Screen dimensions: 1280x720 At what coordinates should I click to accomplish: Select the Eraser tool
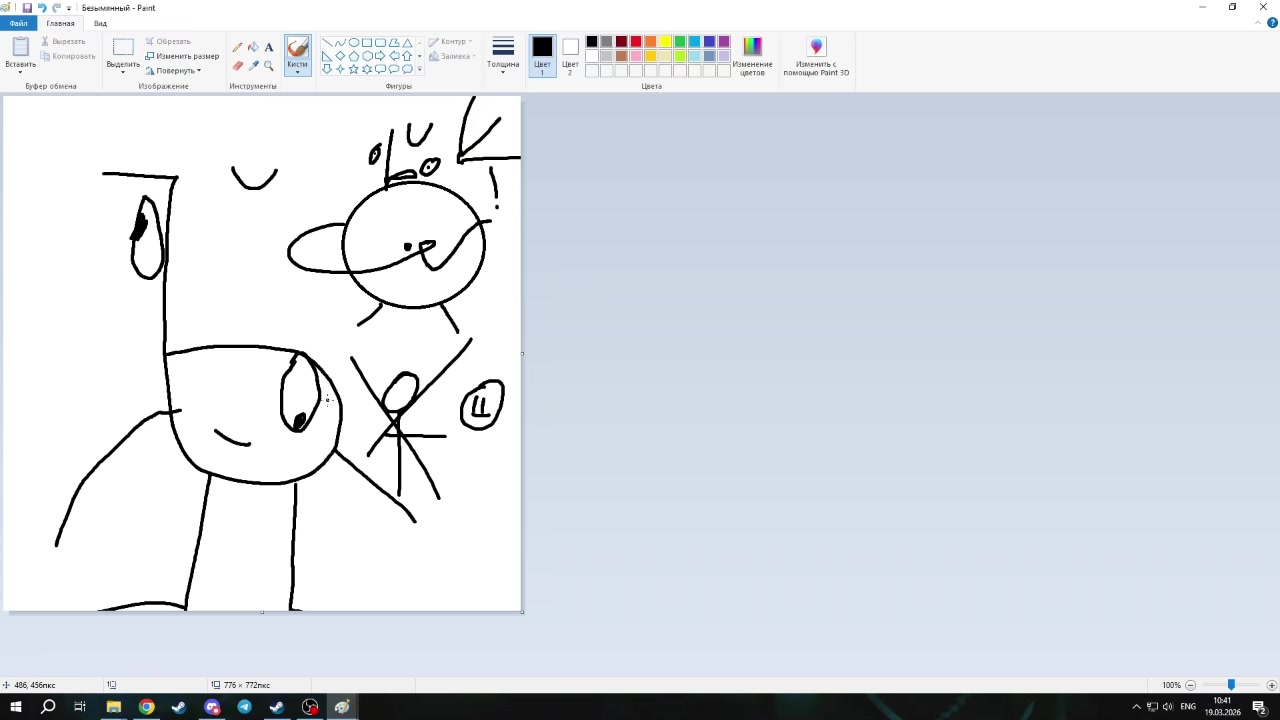(238, 66)
